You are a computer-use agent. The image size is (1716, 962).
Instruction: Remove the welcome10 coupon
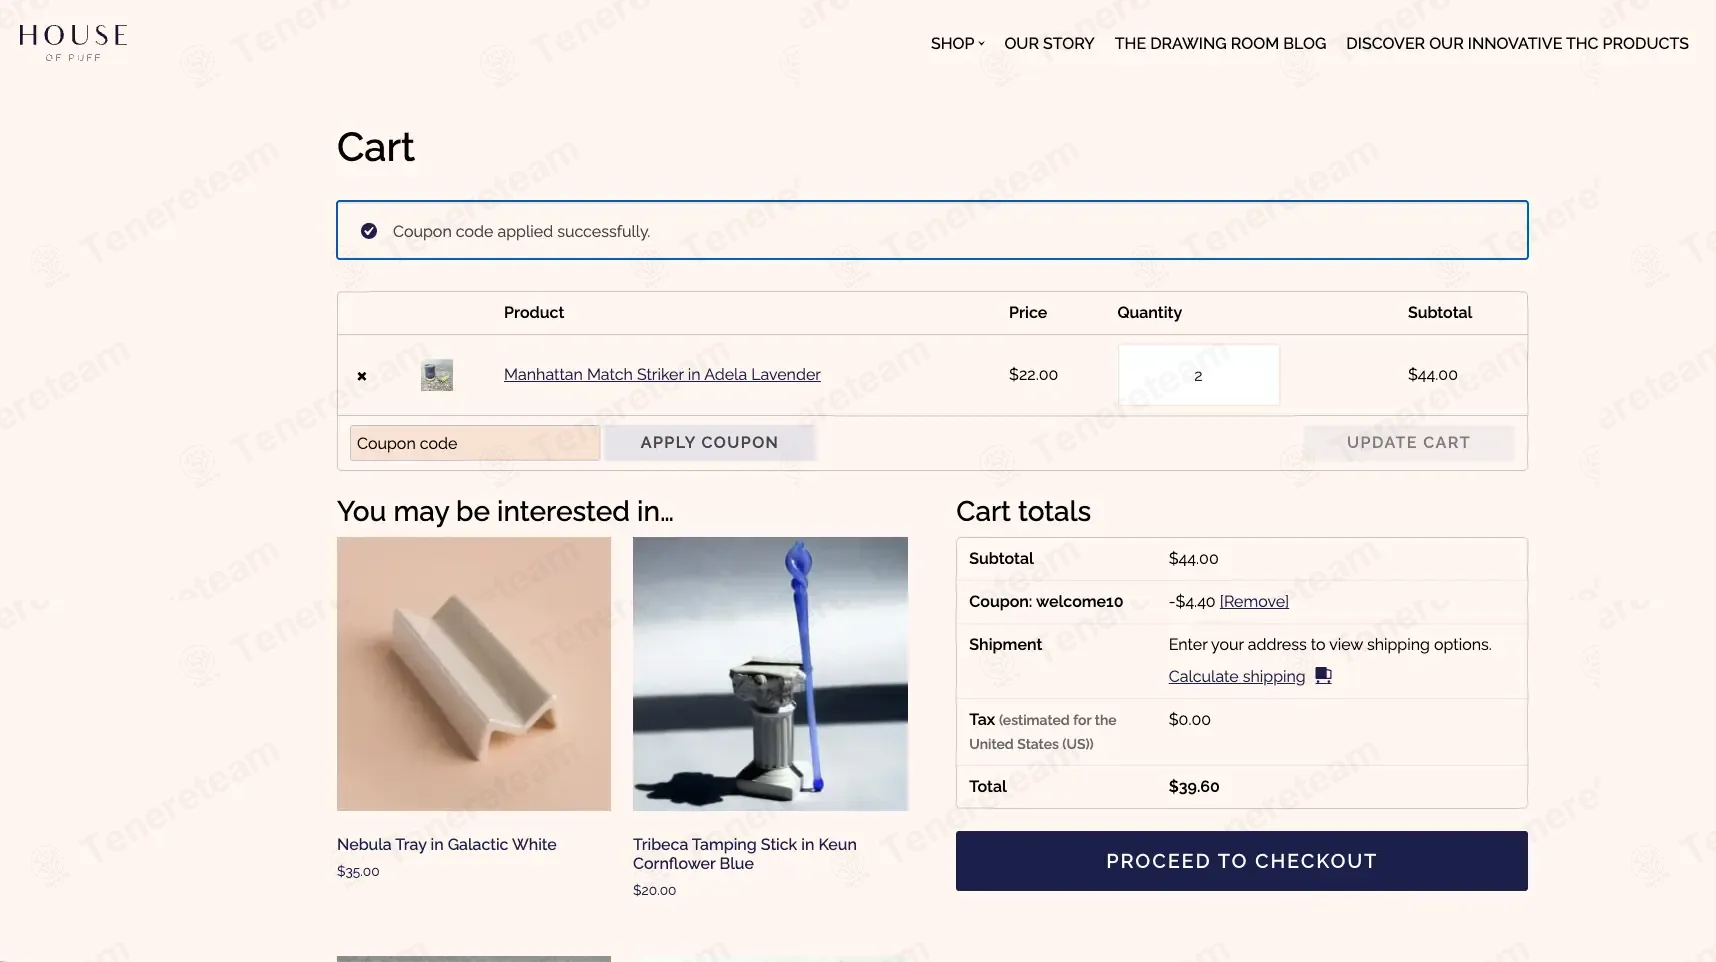(x=1254, y=602)
